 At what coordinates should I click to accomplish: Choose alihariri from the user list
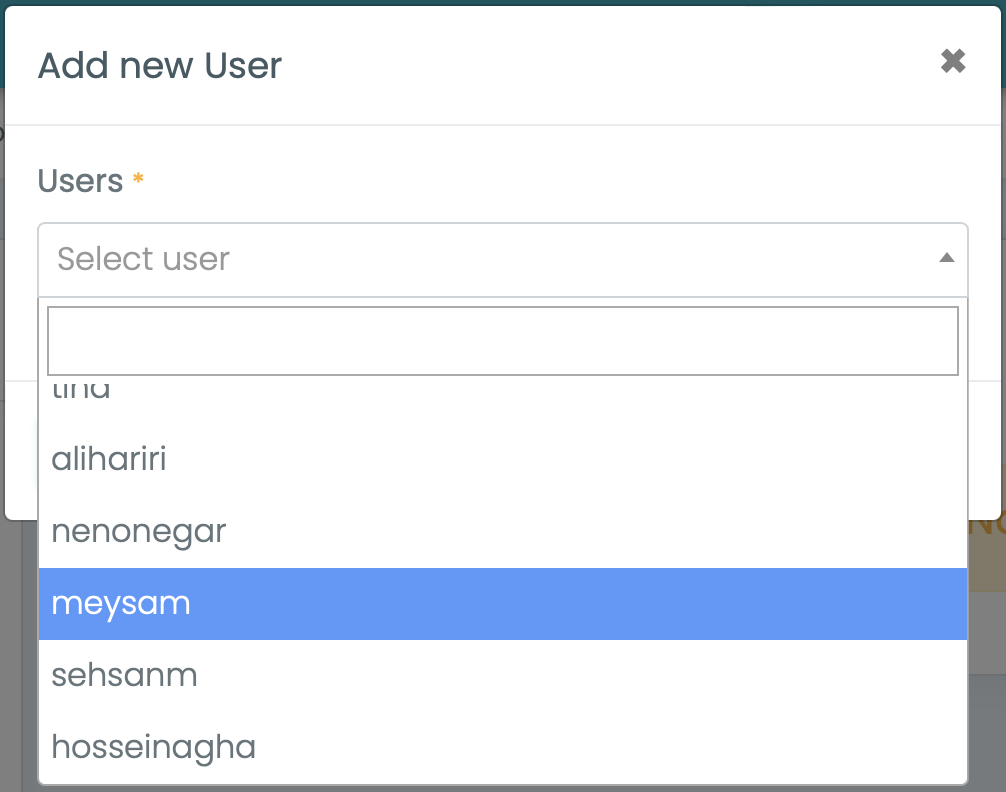pos(109,460)
